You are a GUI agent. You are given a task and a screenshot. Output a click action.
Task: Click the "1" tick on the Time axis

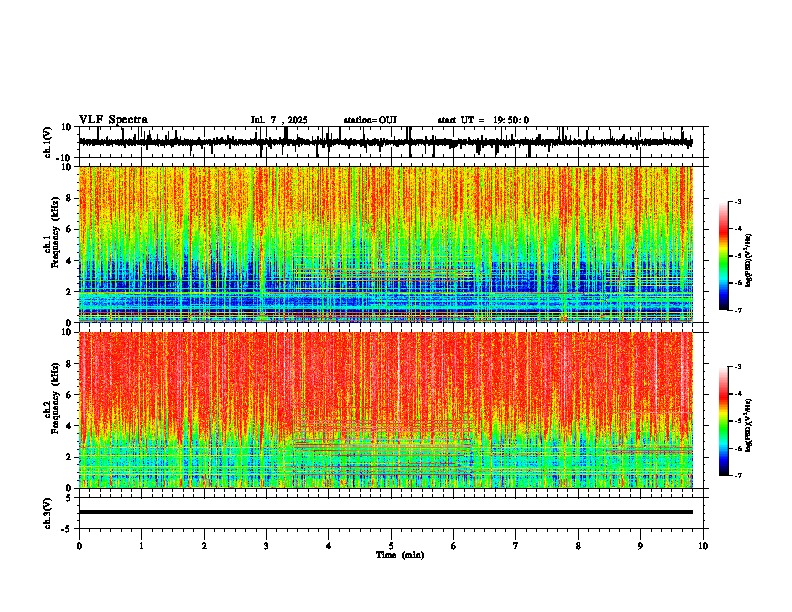[141, 546]
